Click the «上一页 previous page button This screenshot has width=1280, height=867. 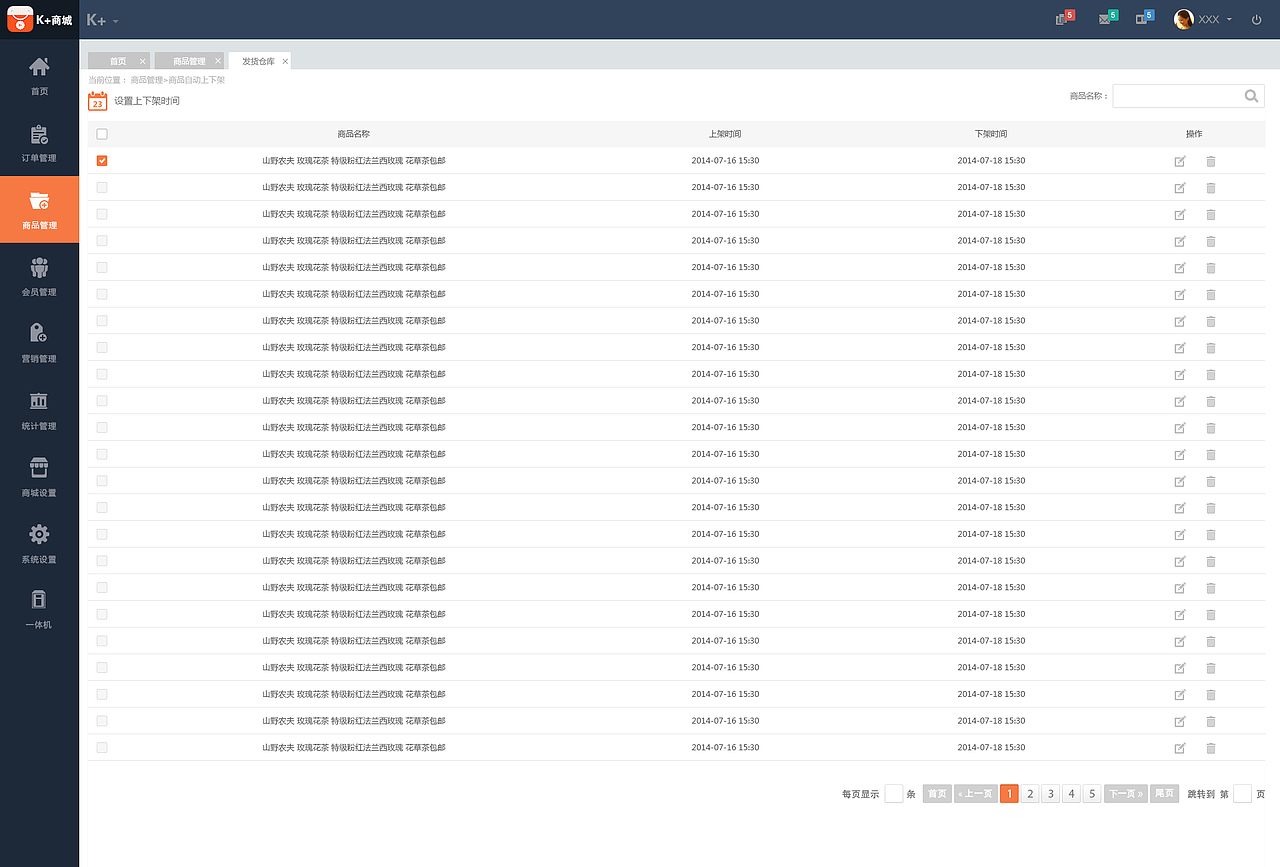click(976, 794)
